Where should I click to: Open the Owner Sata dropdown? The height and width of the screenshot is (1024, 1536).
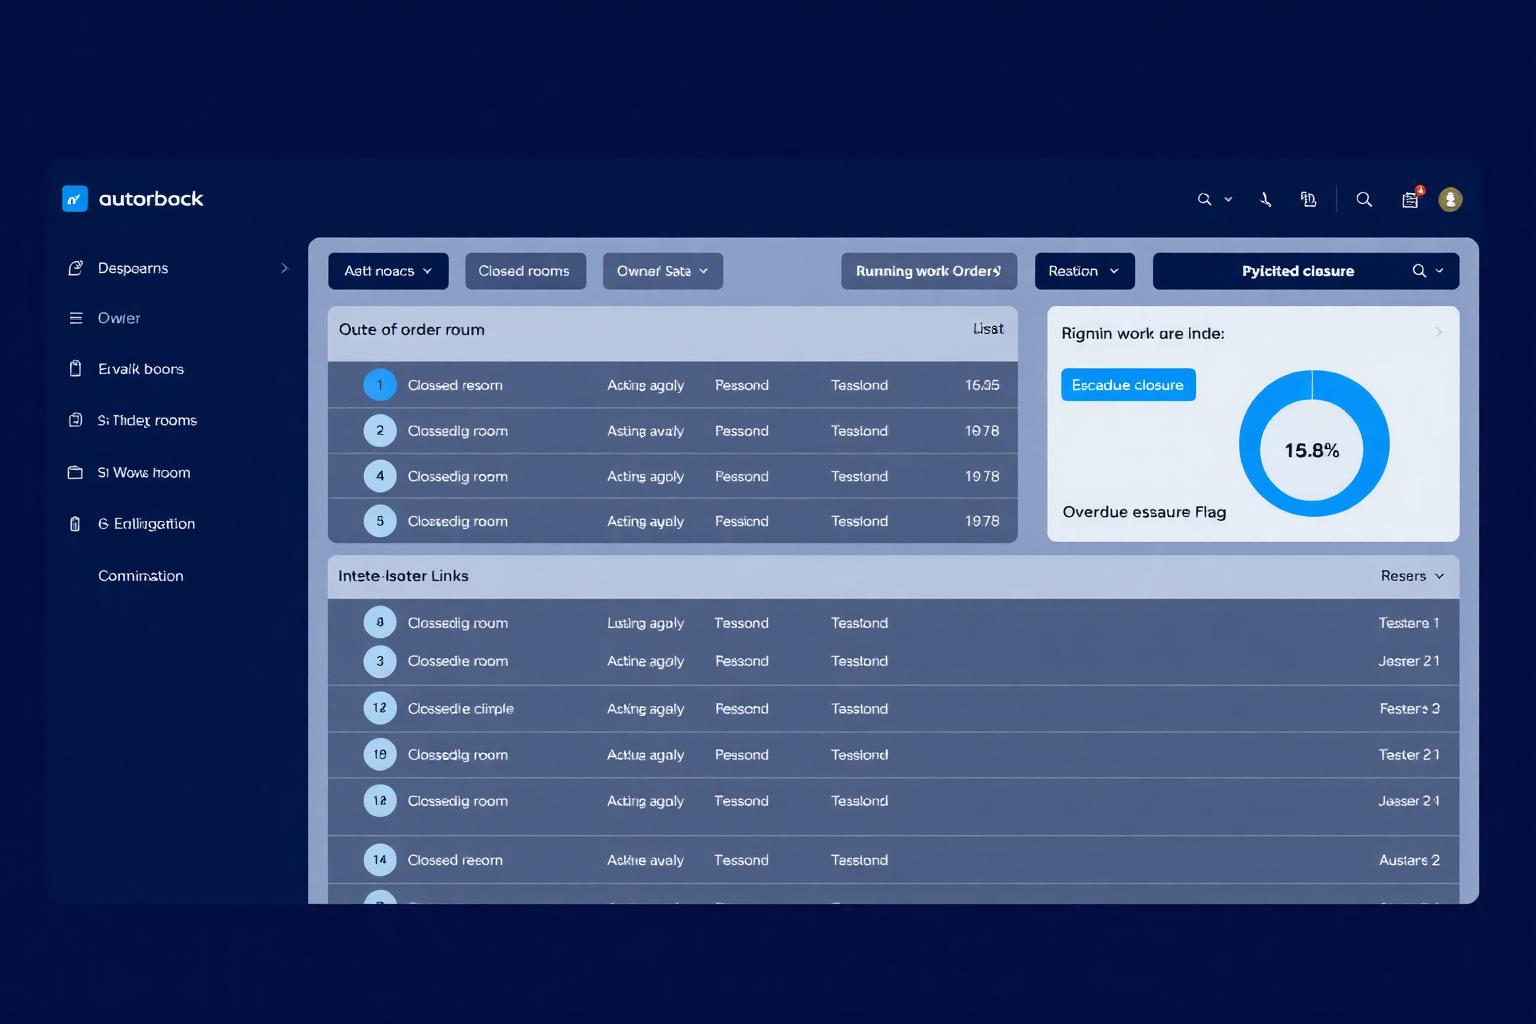[663, 271]
